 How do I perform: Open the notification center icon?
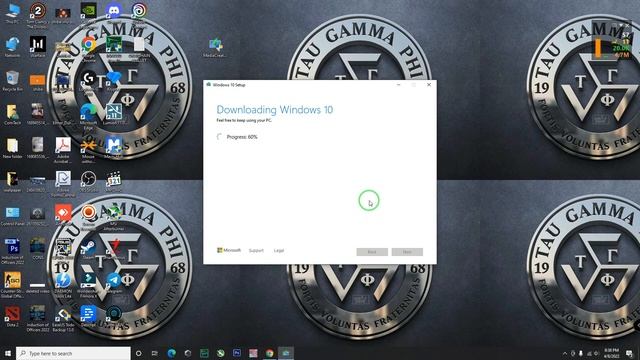(x=629, y=353)
